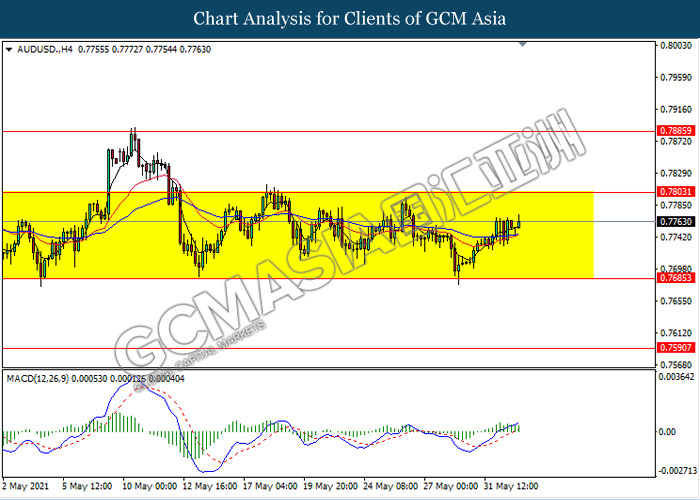Click the 0.003642 MACD scale value
This screenshot has width=700, height=500.
coord(677,377)
